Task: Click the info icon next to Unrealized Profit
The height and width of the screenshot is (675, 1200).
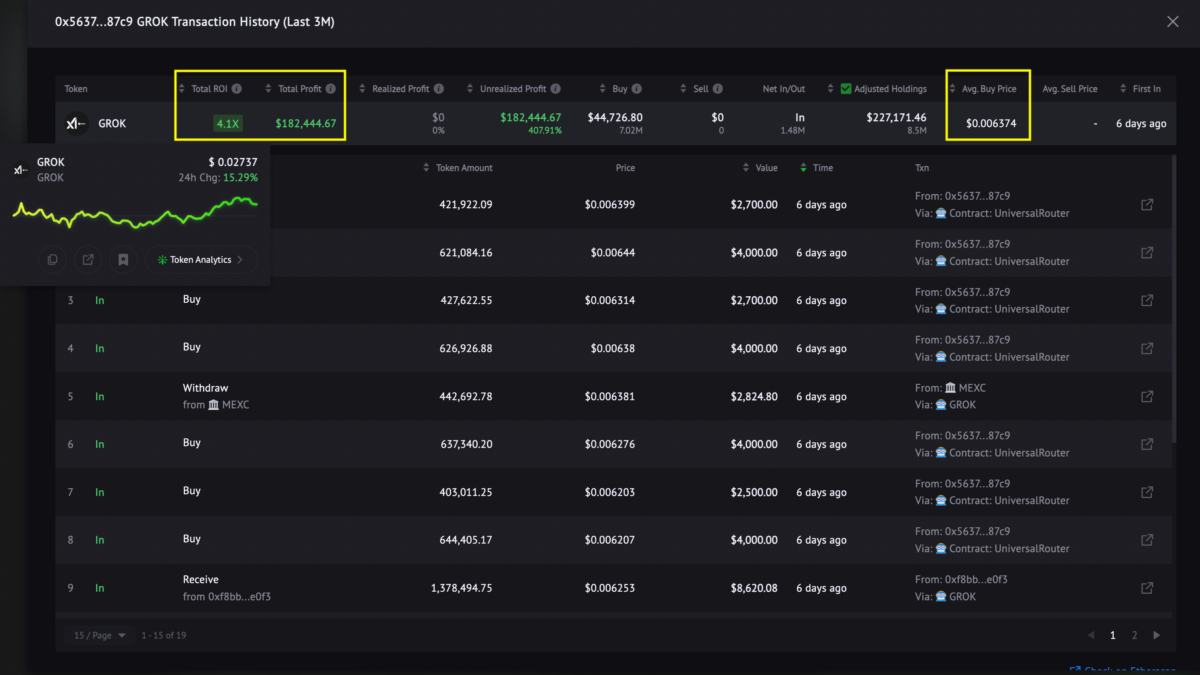Action: click(x=555, y=89)
